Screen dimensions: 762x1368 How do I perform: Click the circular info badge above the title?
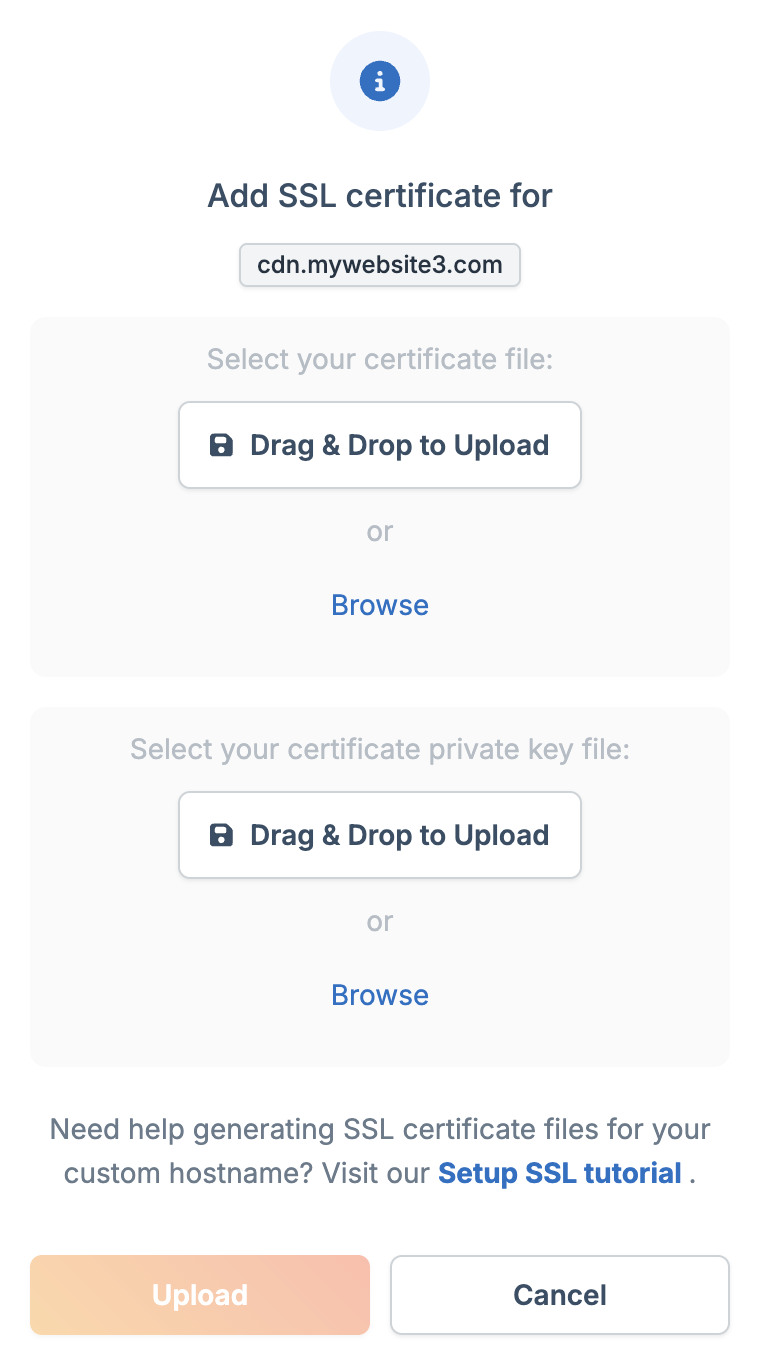[x=380, y=80]
